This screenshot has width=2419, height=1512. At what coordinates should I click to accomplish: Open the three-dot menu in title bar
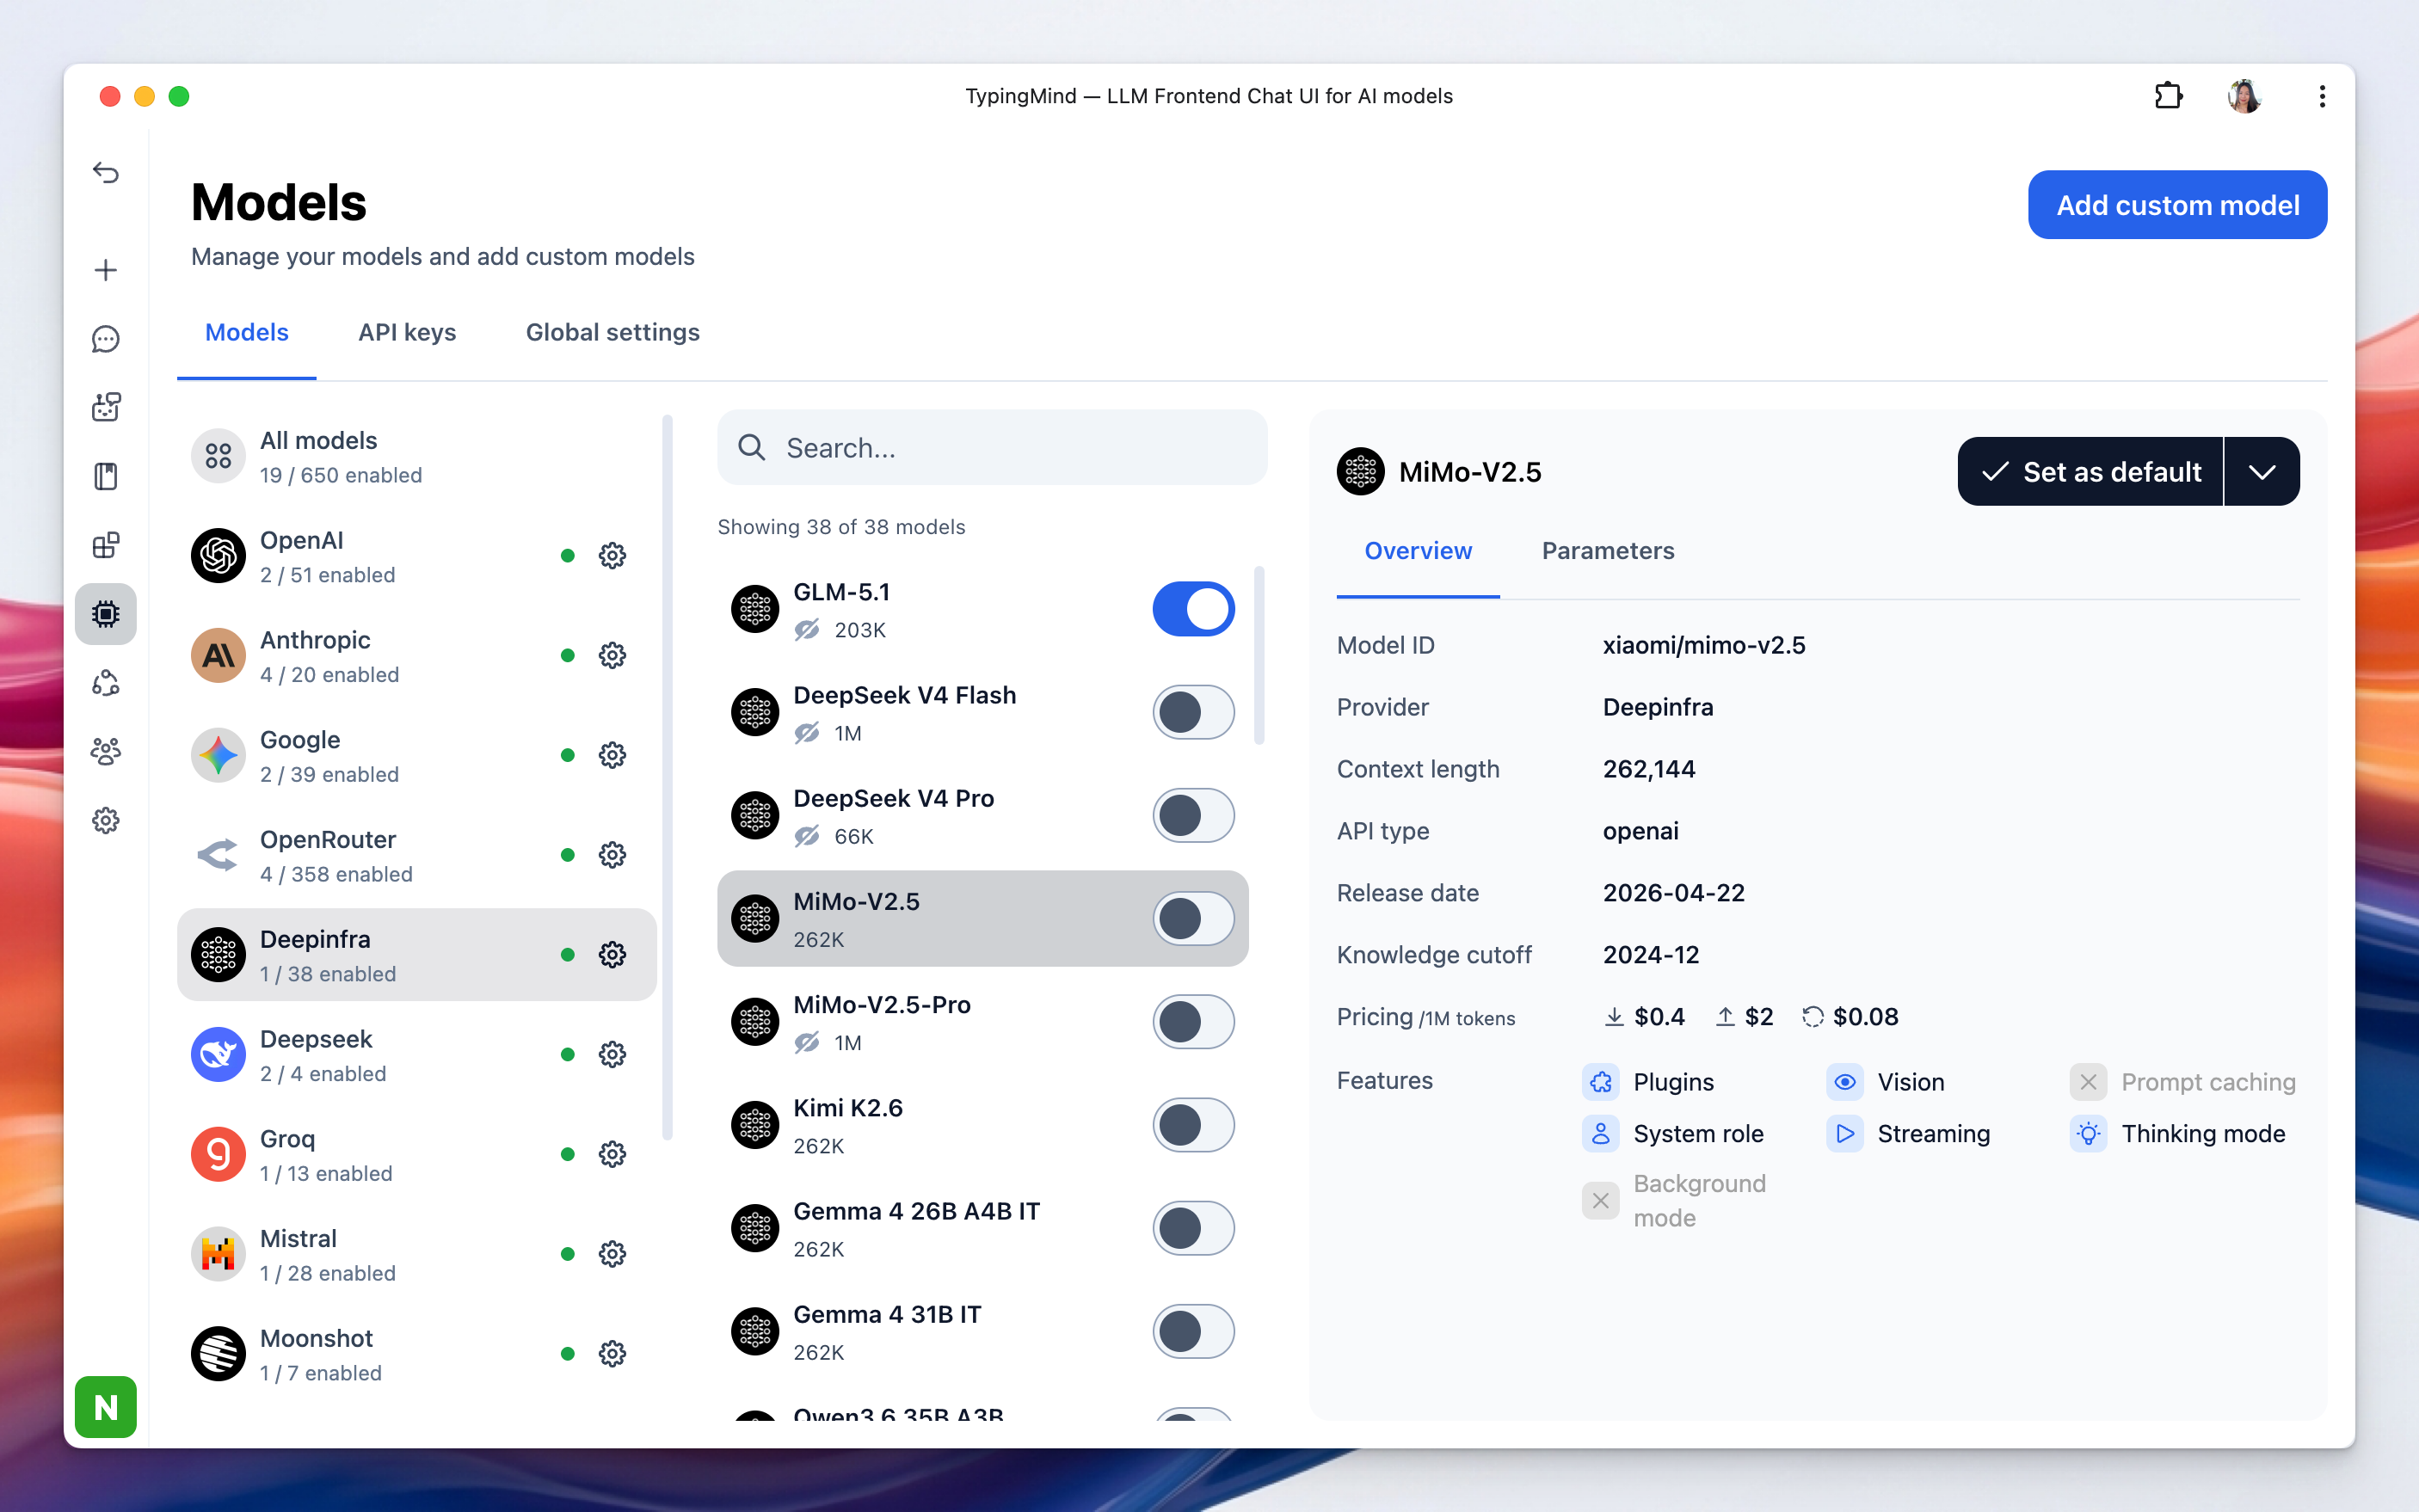(x=2322, y=96)
